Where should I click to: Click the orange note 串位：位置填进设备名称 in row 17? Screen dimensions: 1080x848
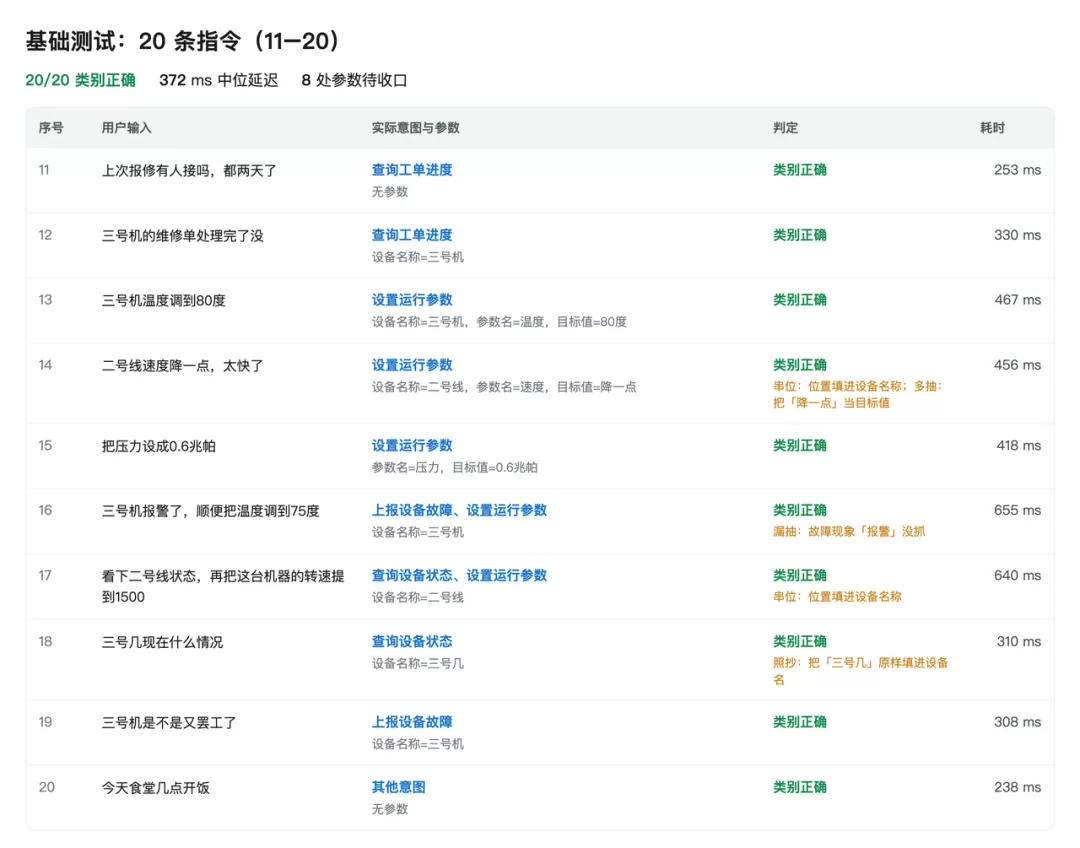[x=838, y=597]
